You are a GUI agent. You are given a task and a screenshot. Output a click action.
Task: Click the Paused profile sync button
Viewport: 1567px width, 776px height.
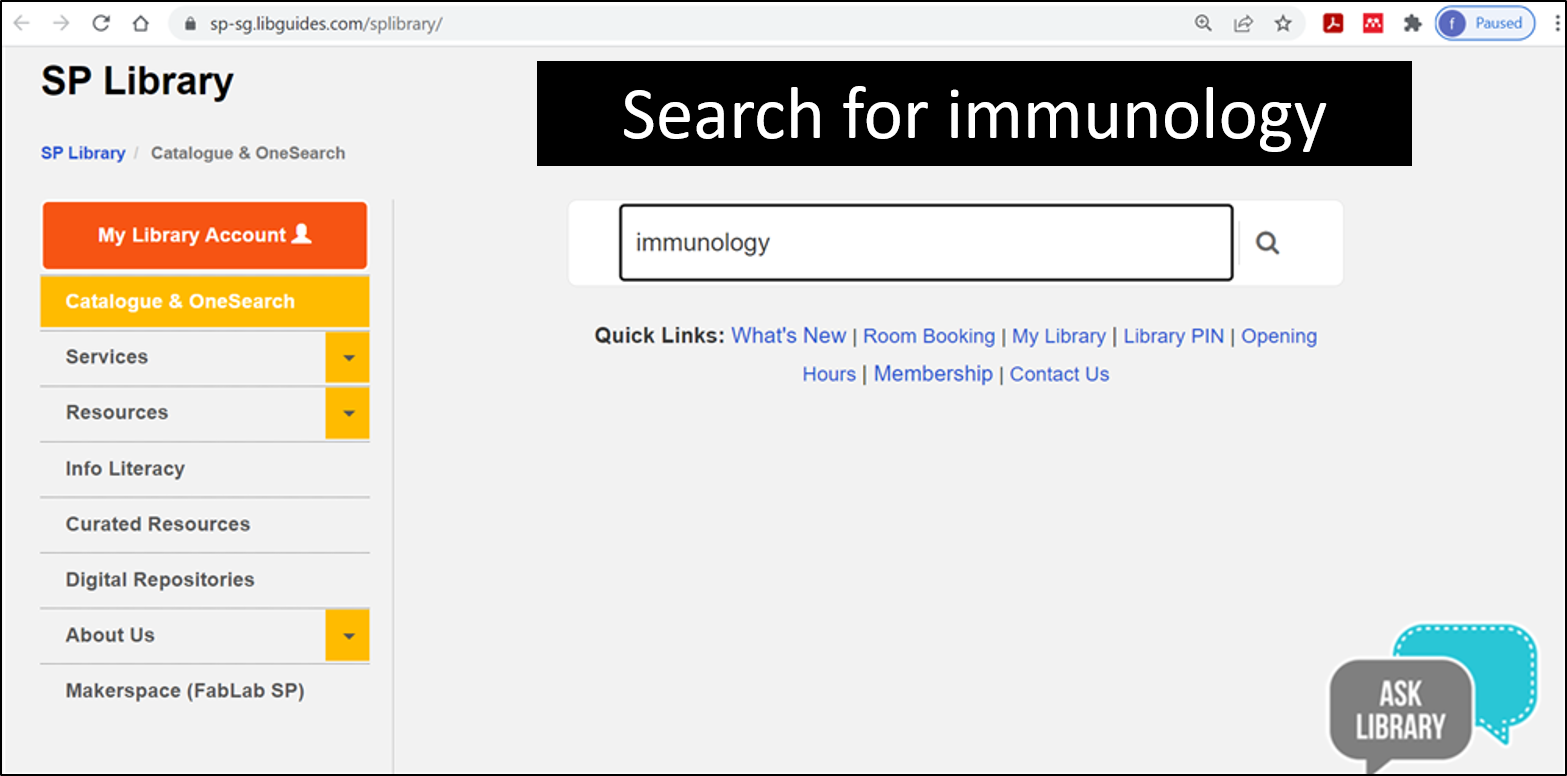coord(1484,23)
